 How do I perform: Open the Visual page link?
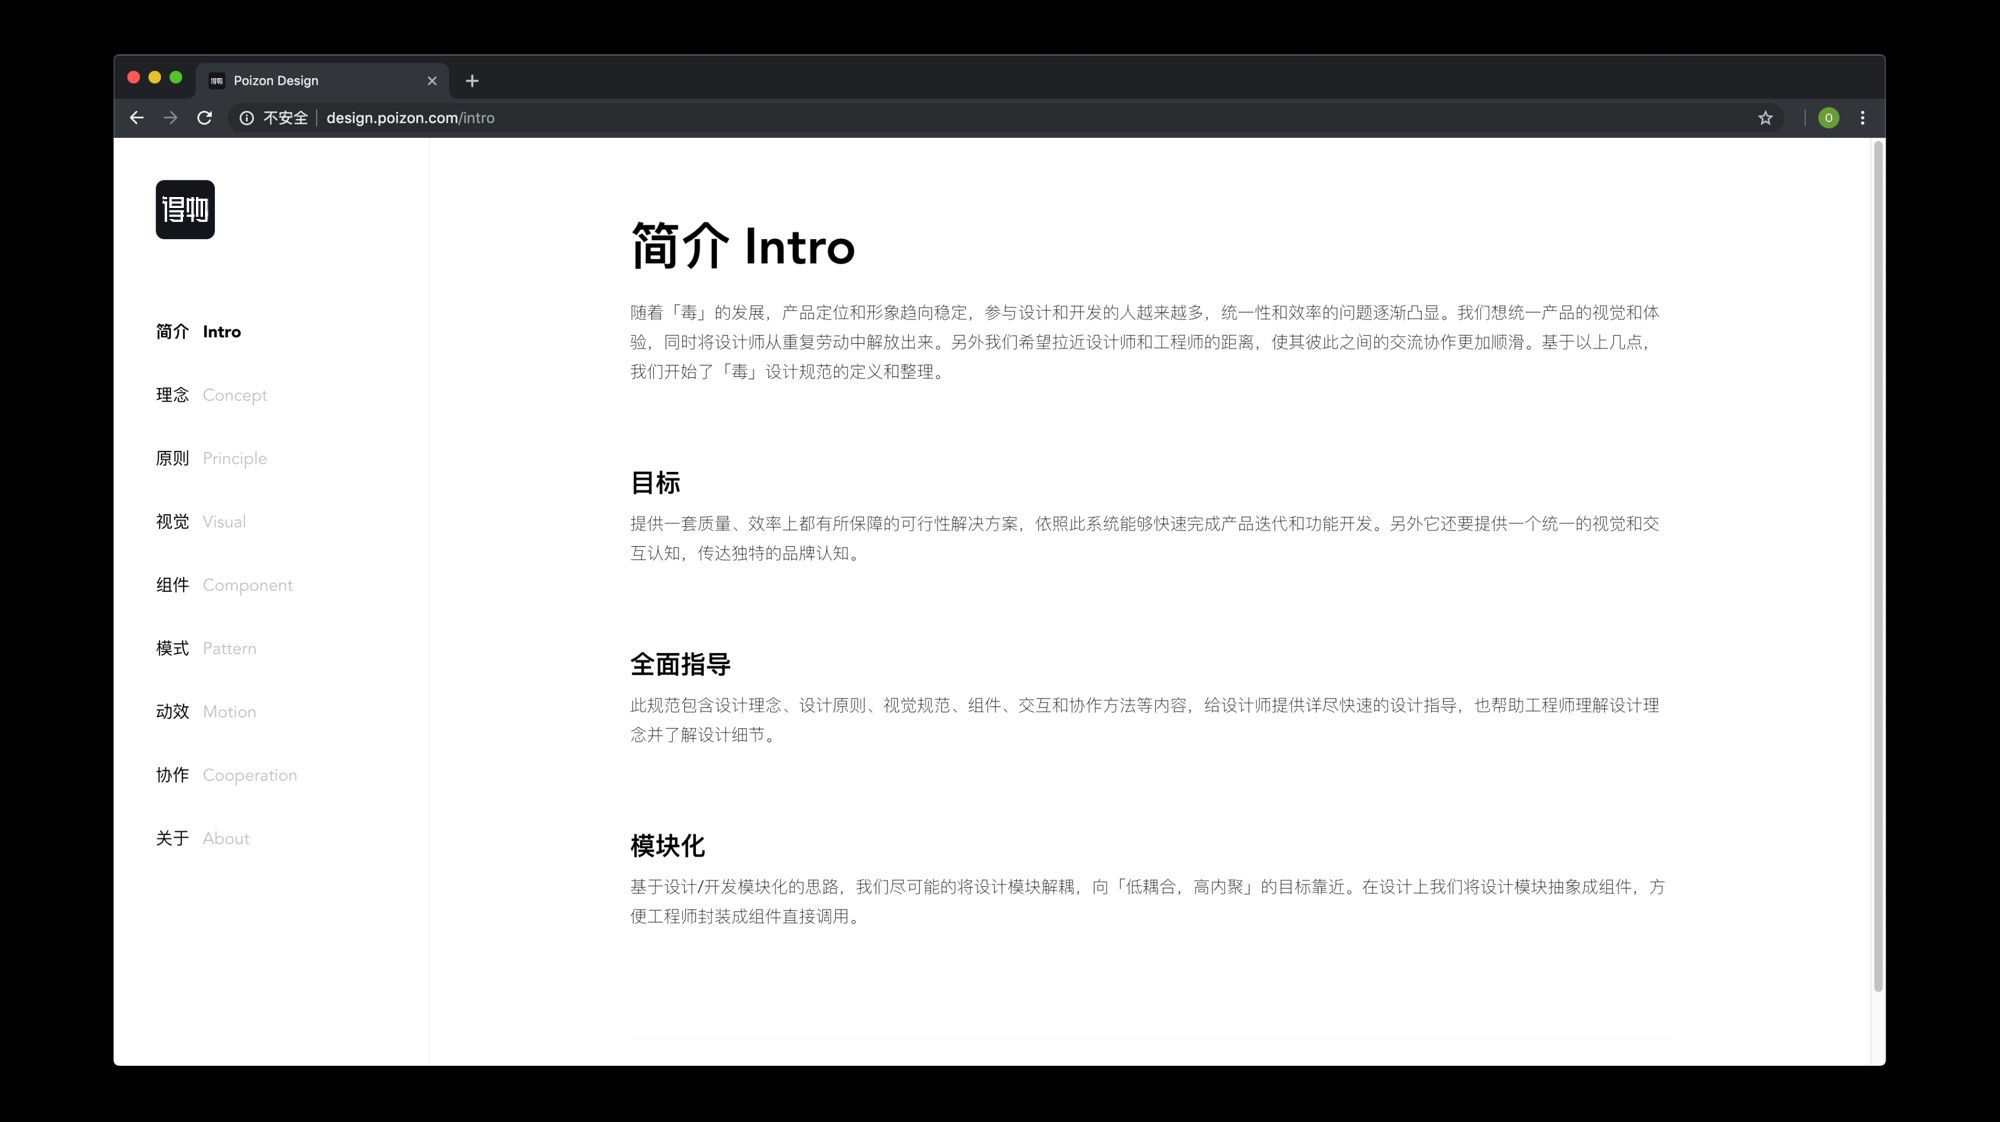click(x=201, y=522)
